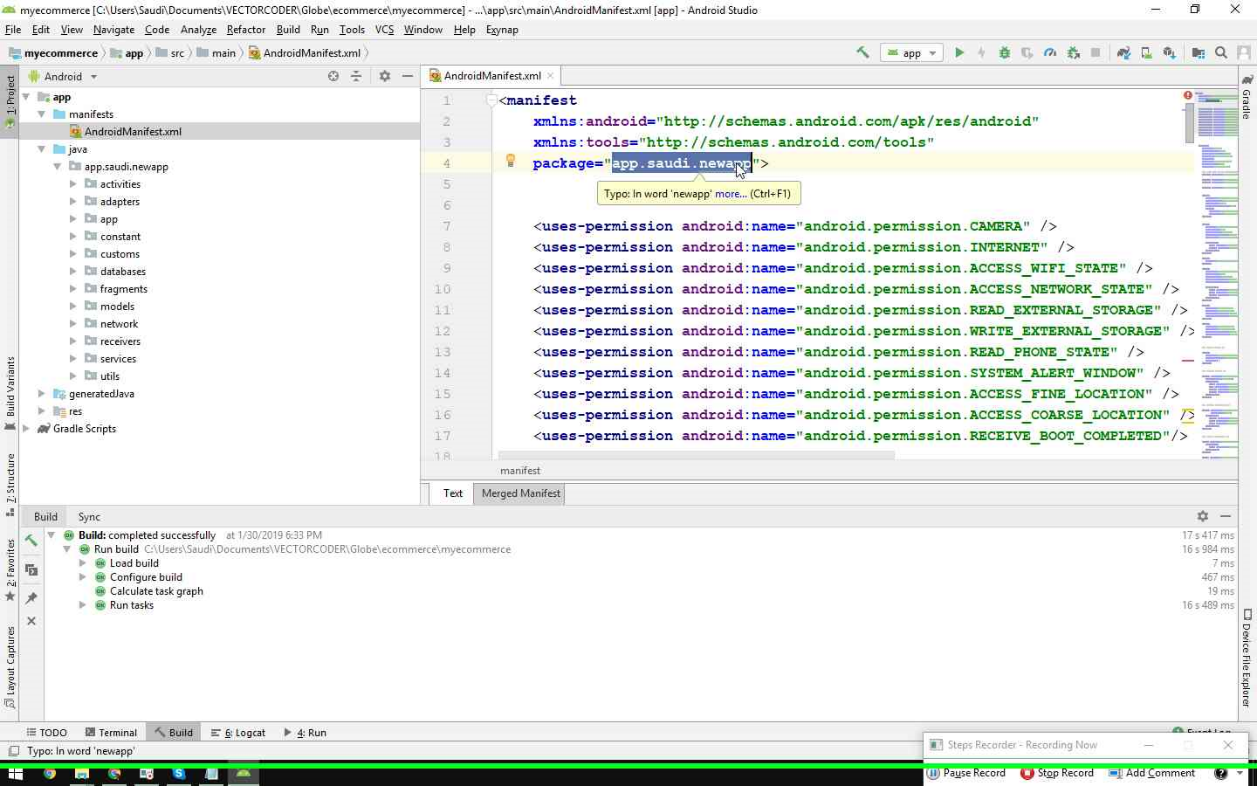Expand the generatedJava folder
Image resolution: width=1257 pixels, height=786 pixels.
coord(42,394)
